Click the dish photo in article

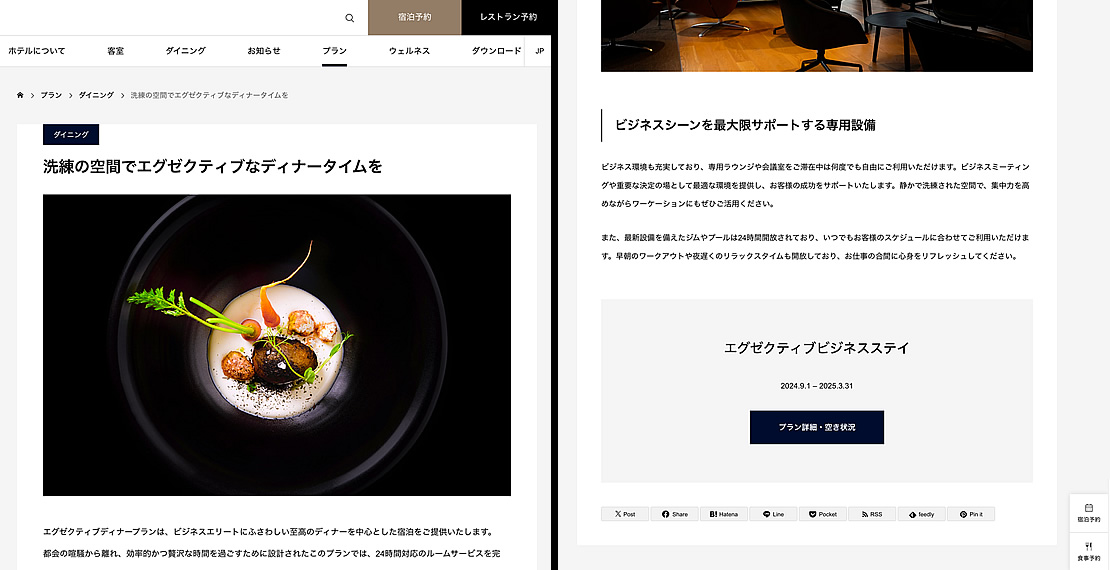pos(277,345)
